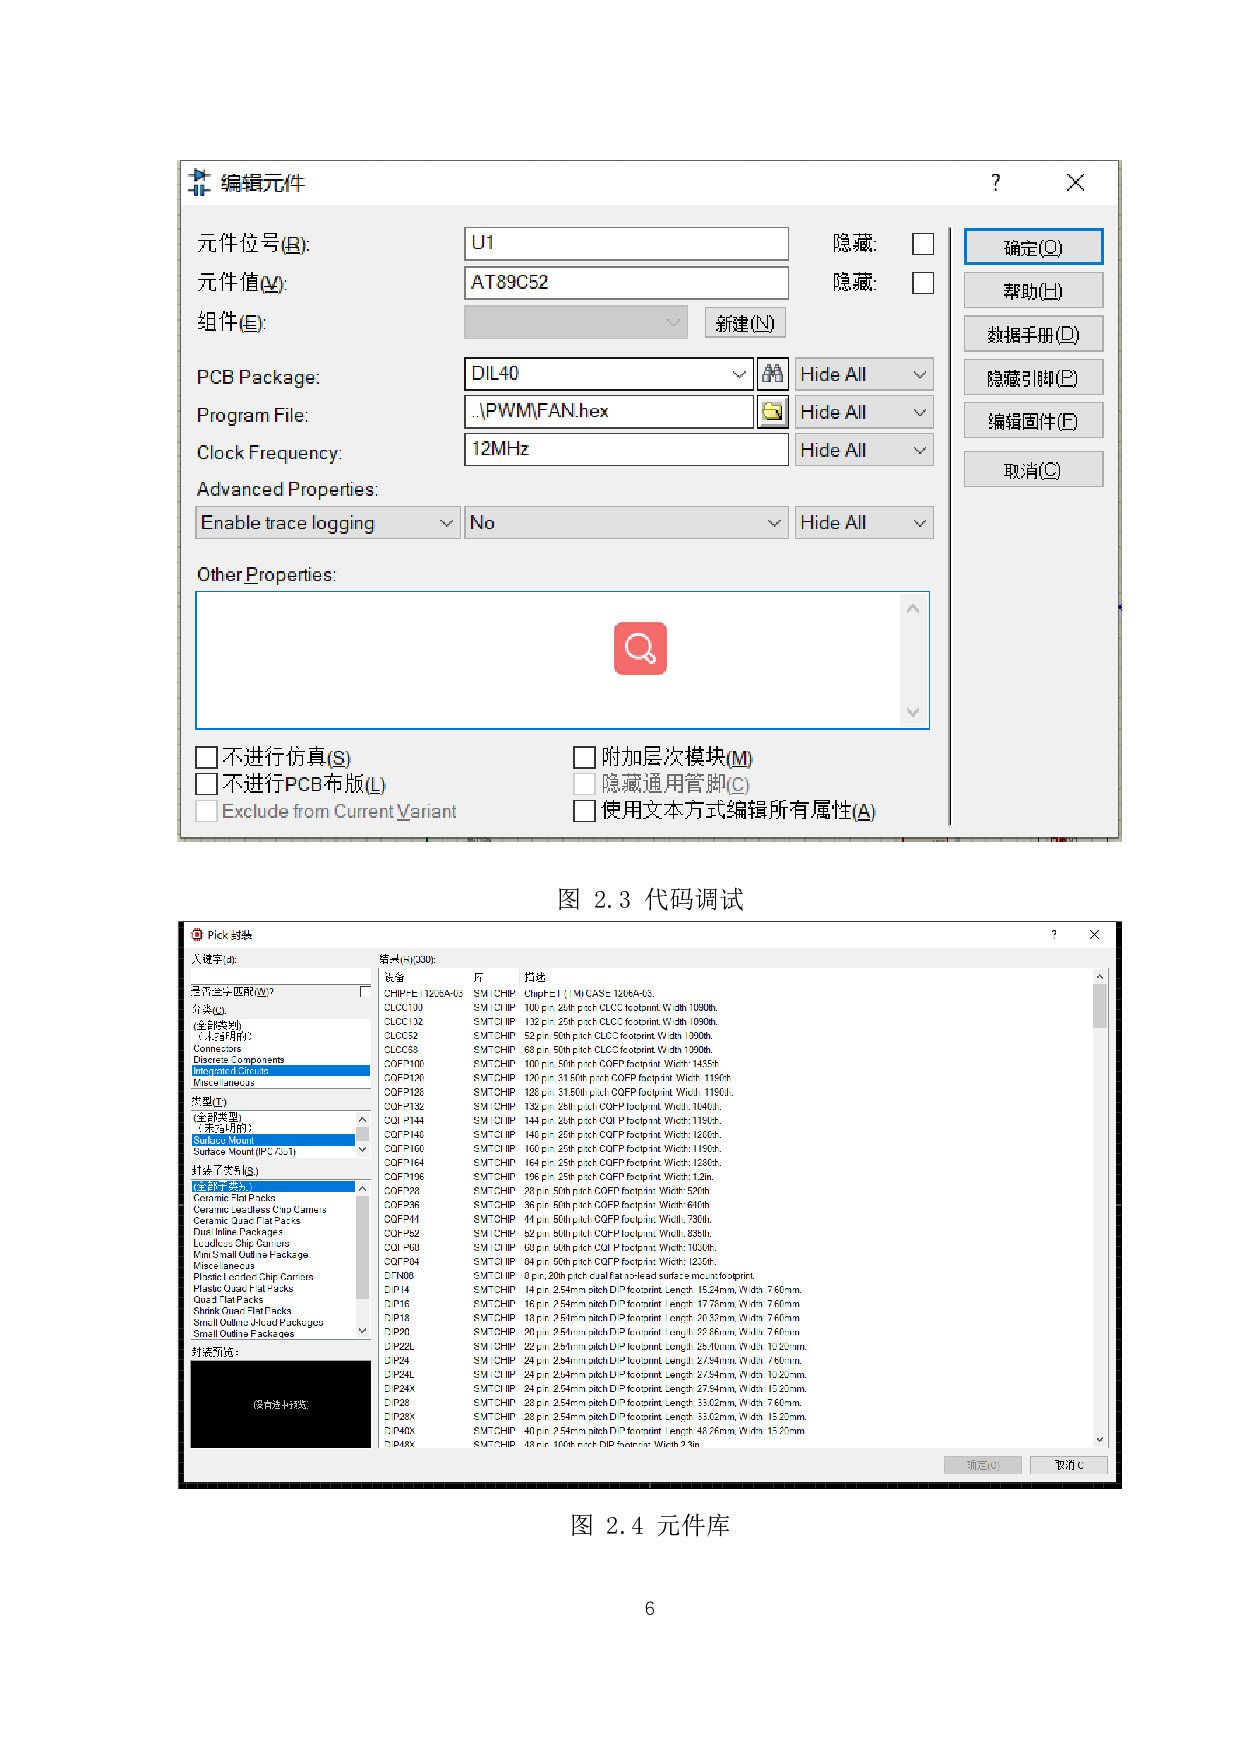Screen dimensions: 1240x1754
Task: Click the binoculars icon beside PCB Package
Action: (772, 374)
